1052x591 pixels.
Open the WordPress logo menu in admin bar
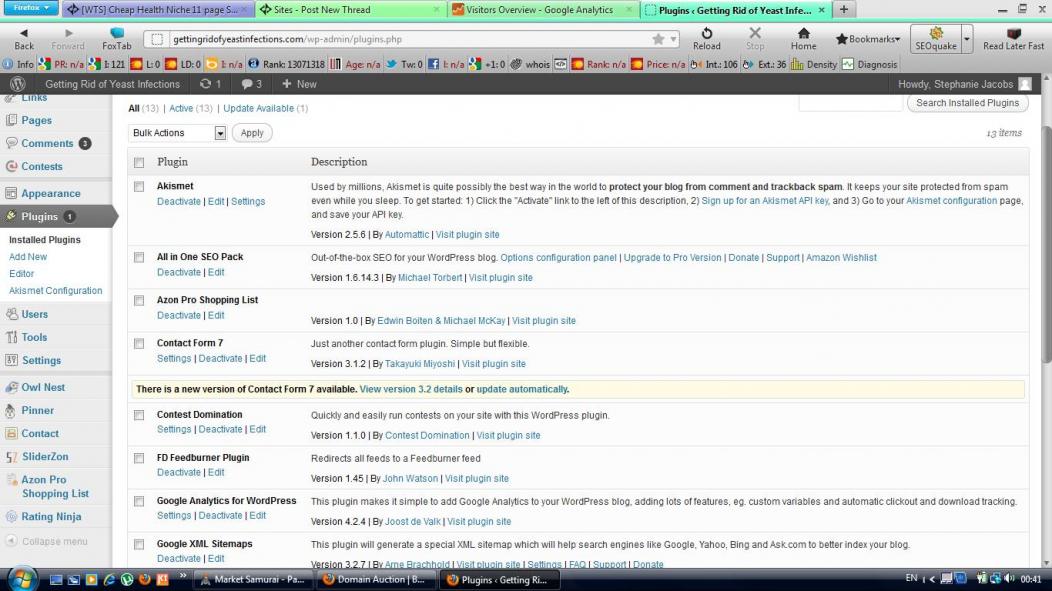[x=18, y=84]
